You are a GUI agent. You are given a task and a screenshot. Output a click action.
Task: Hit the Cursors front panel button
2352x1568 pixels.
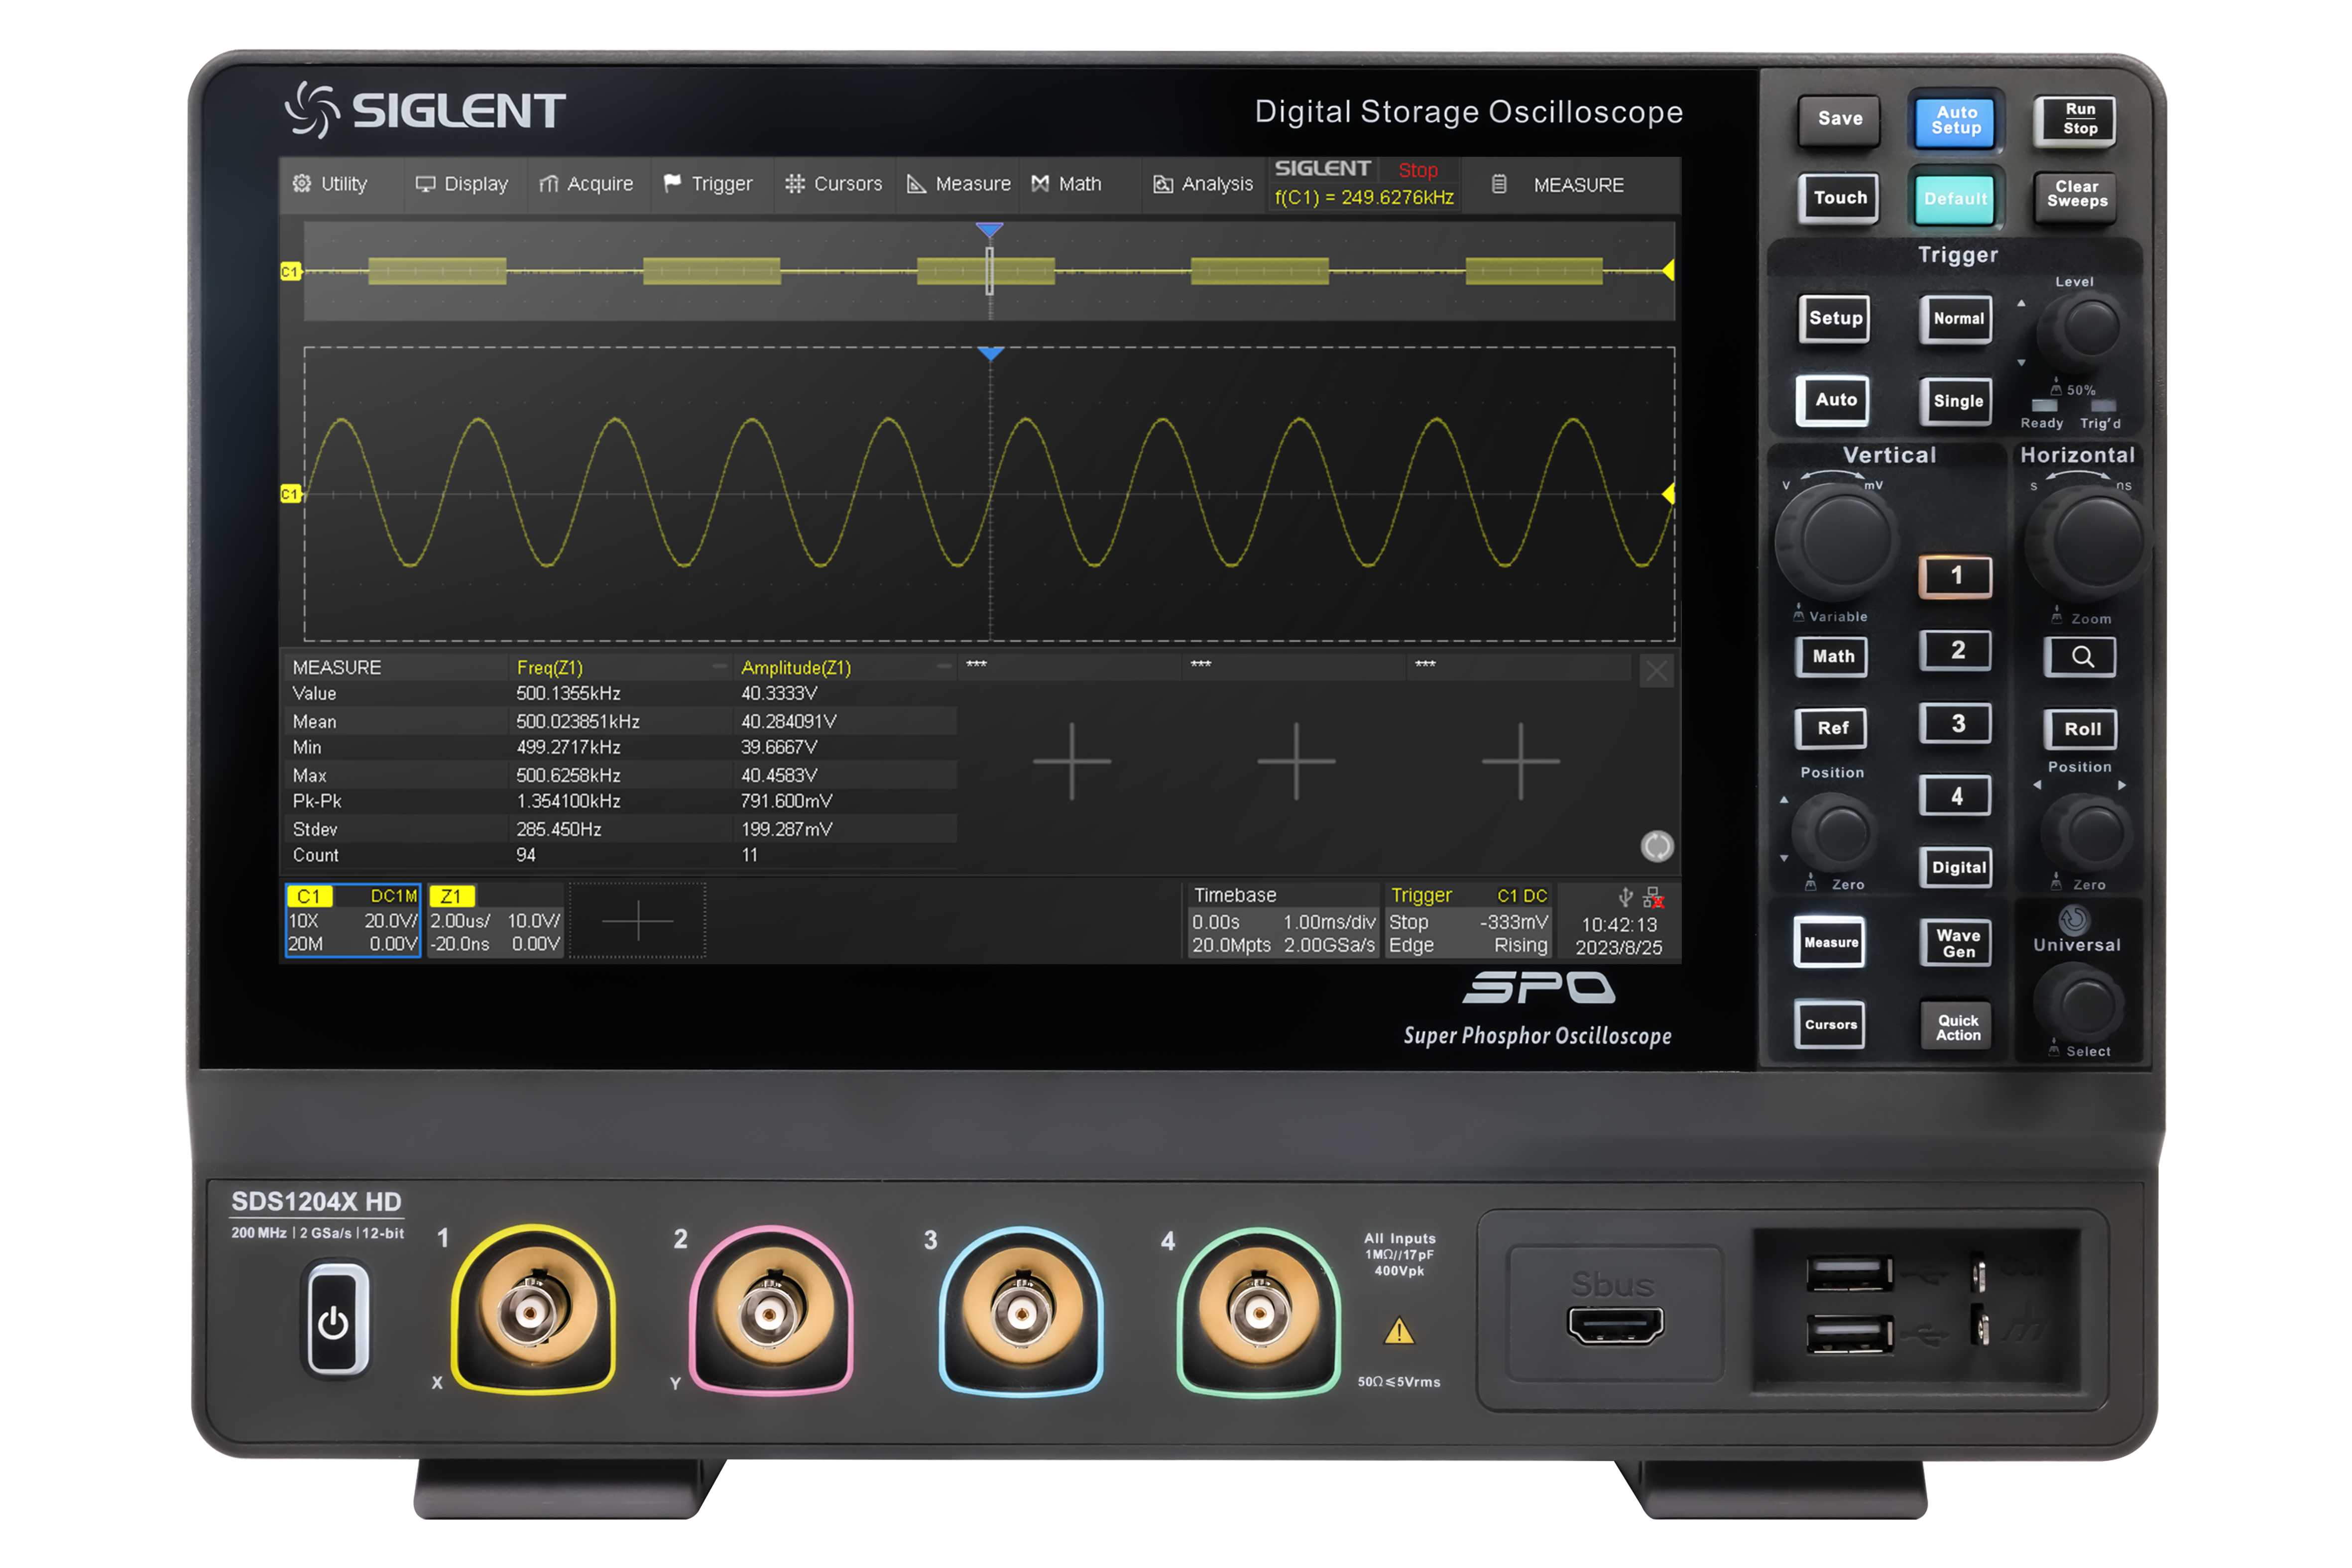(1831, 1024)
